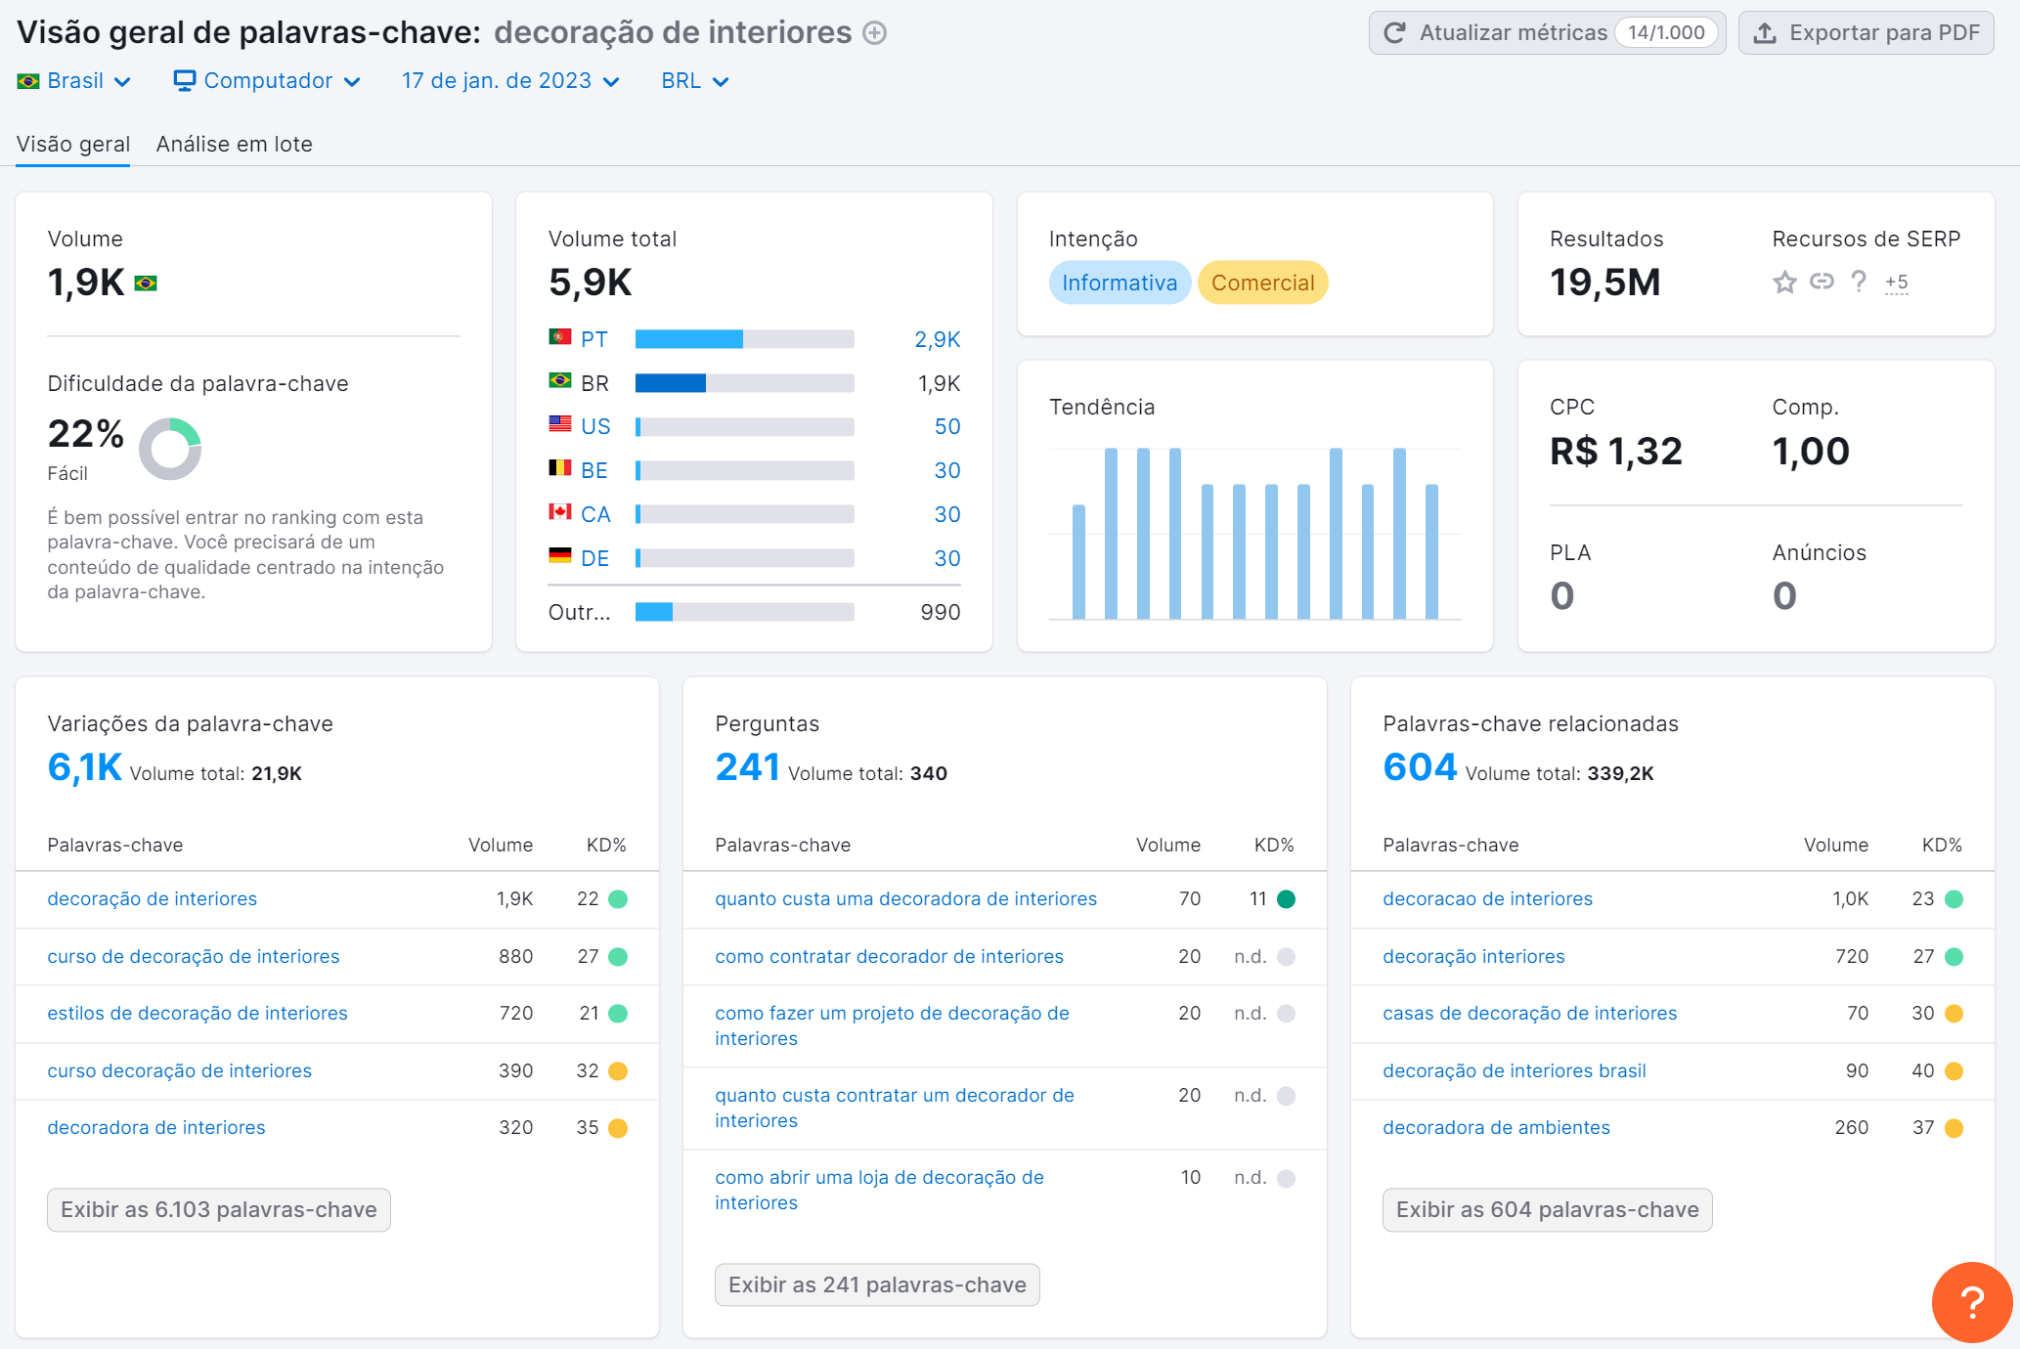Click the plus icon next to keyword title

pyautogui.click(x=875, y=33)
